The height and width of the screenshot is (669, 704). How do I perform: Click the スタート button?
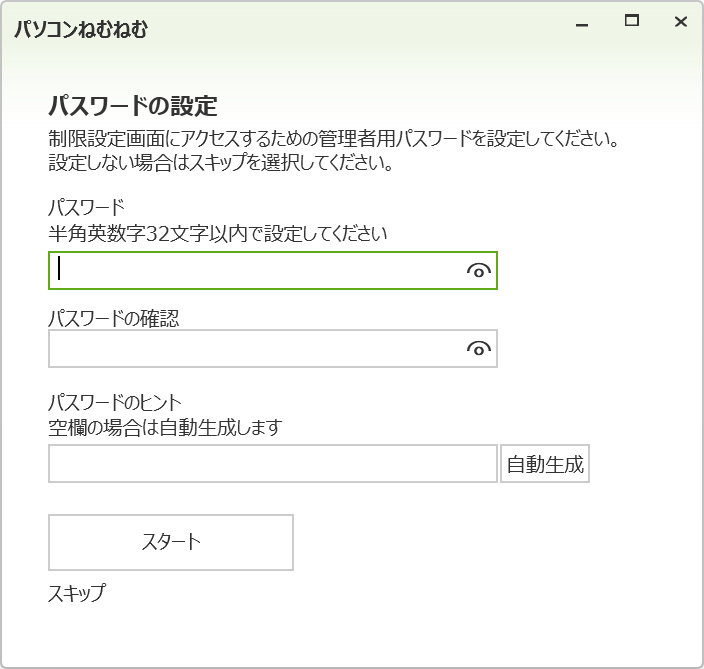(x=171, y=542)
